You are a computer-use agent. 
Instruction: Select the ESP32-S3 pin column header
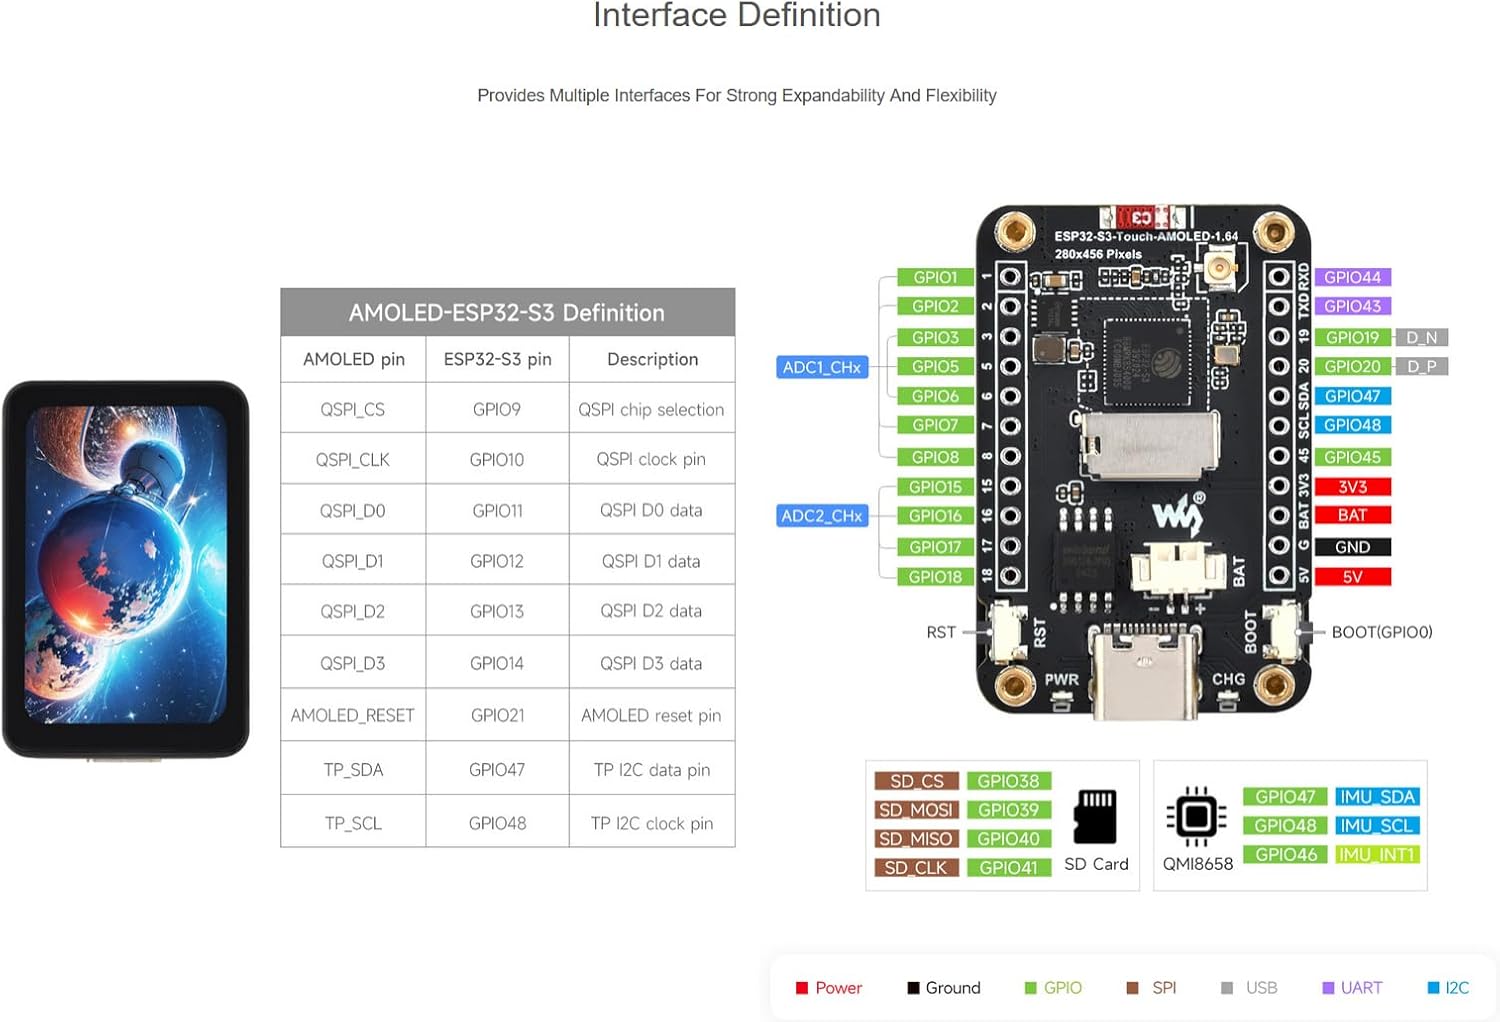(497, 359)
